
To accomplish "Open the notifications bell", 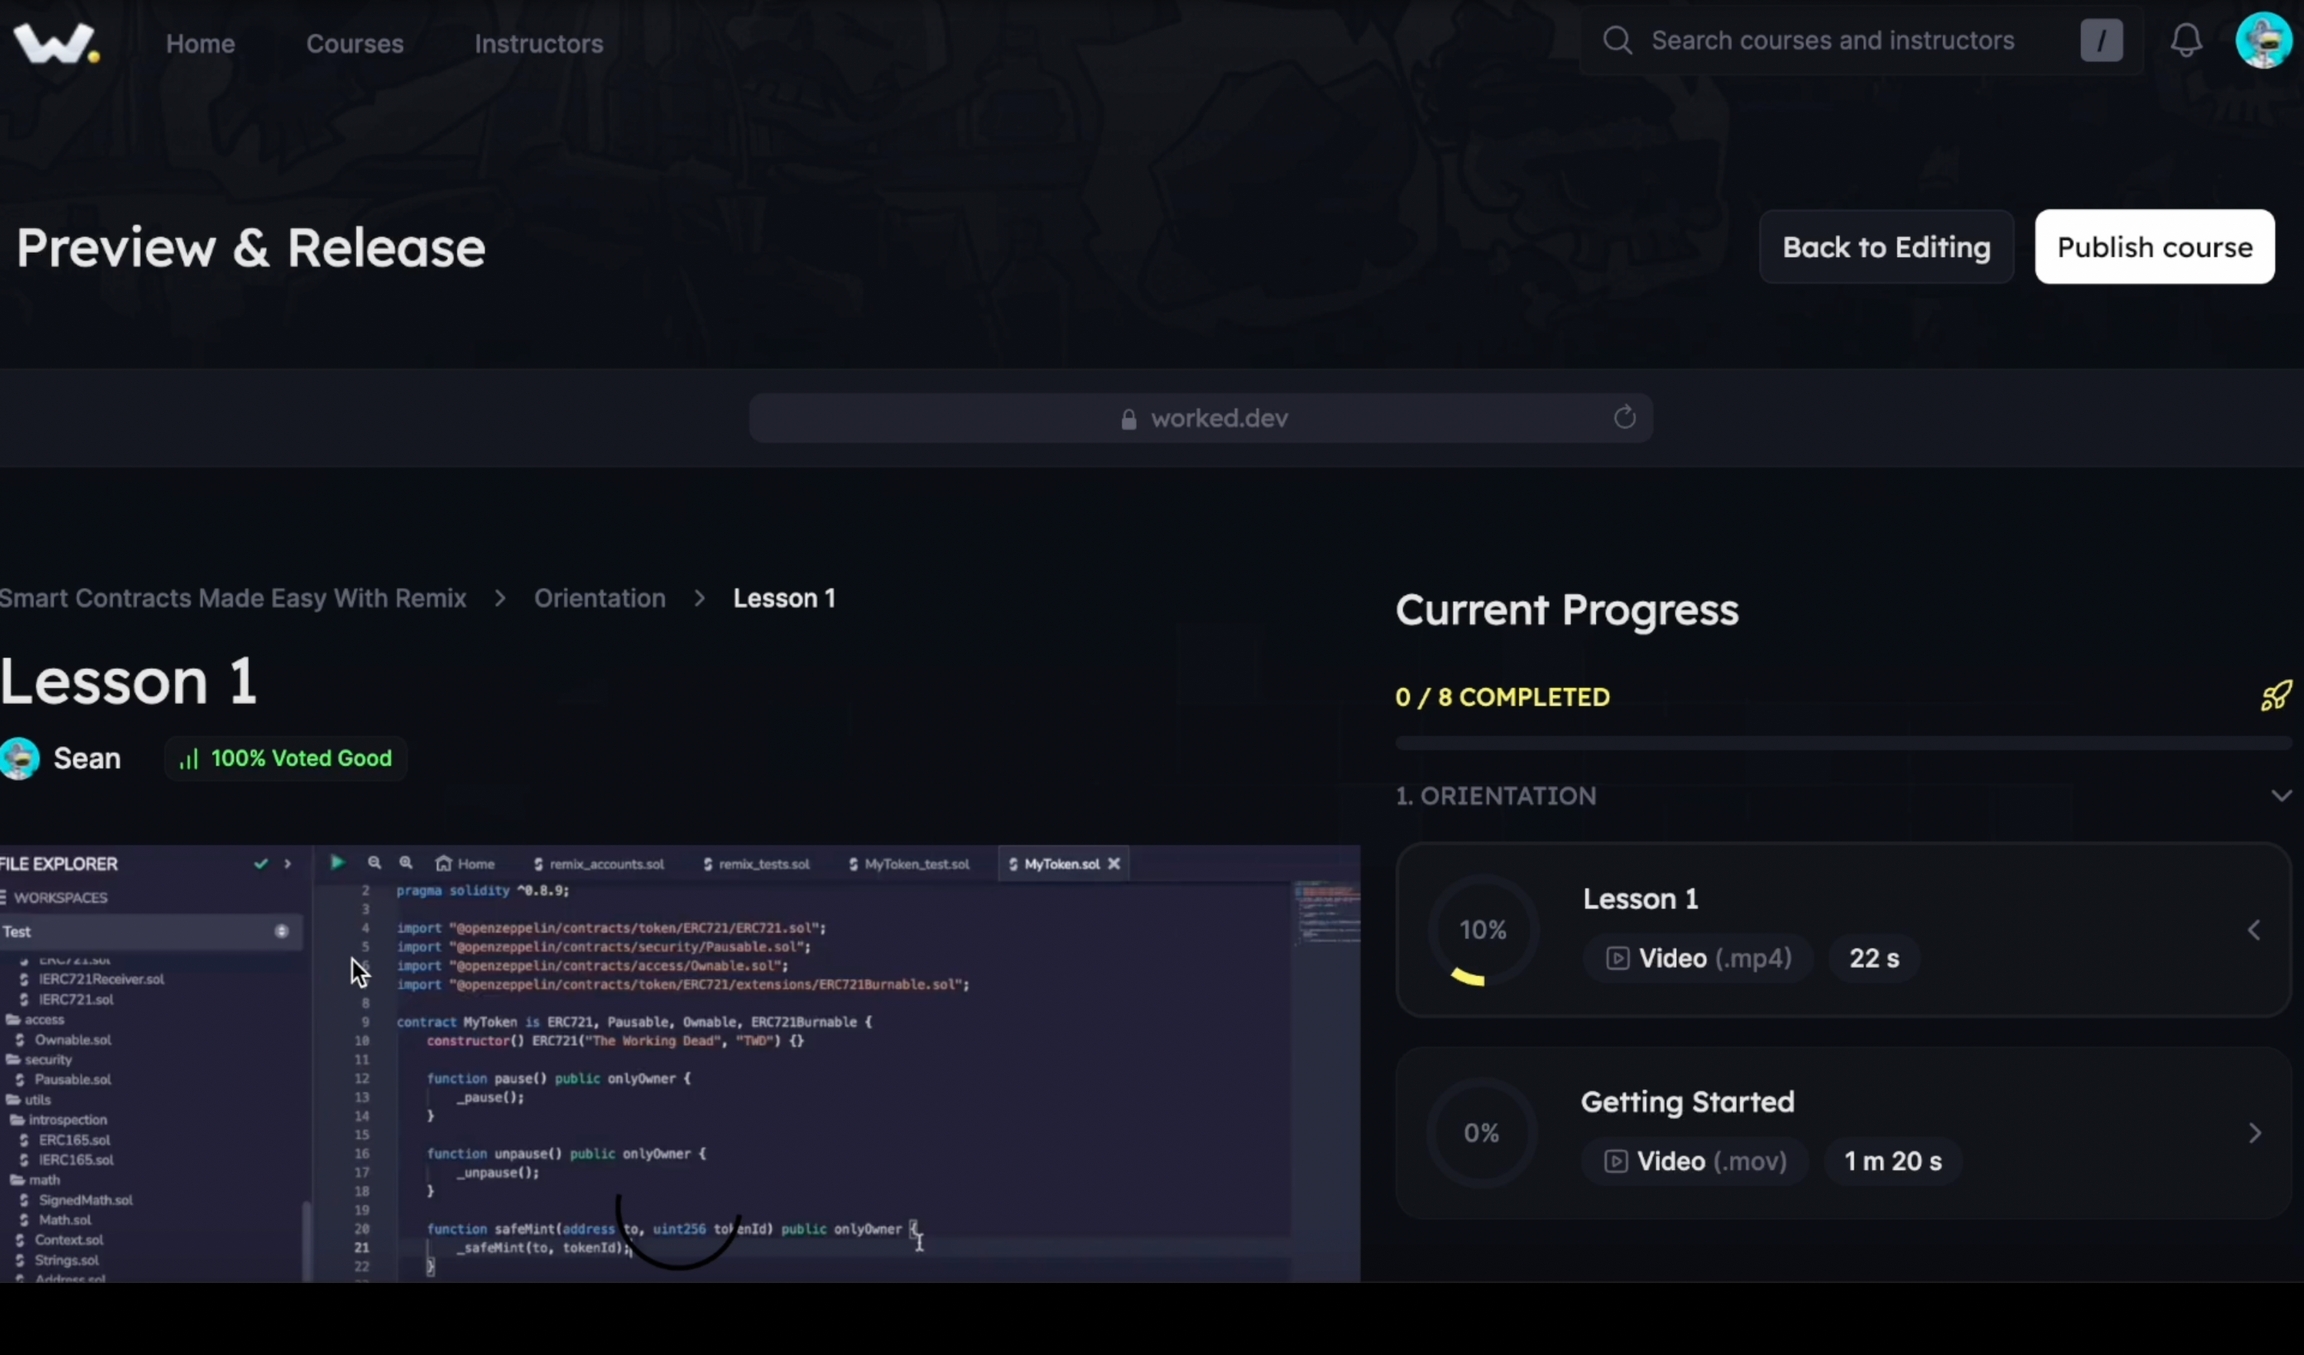I will (x=2186, y=41).
